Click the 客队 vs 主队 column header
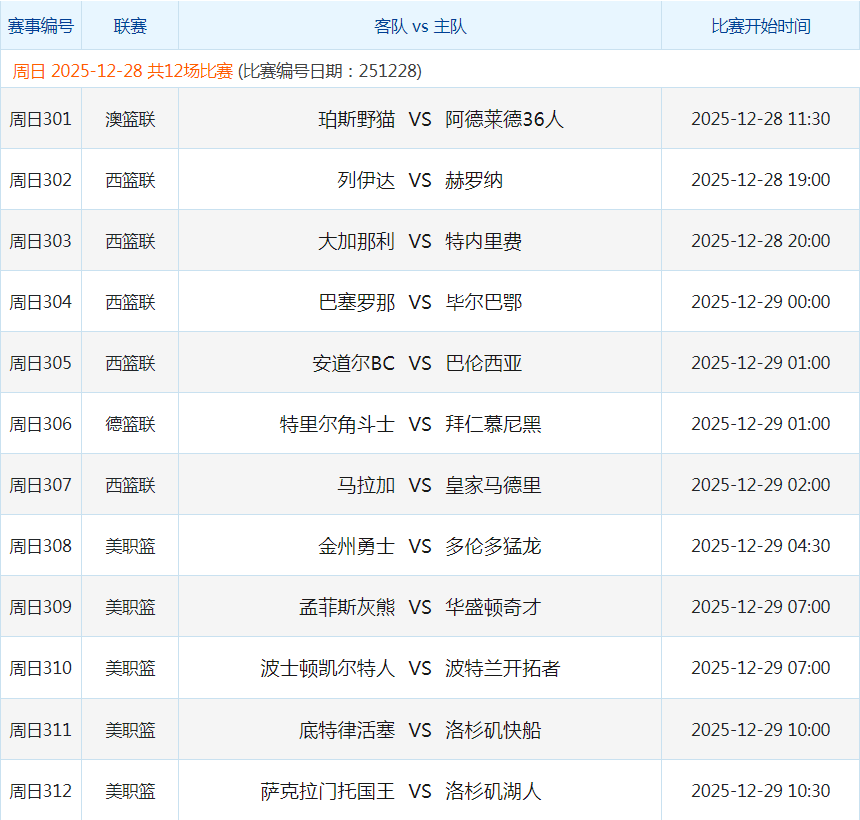This screenshot has width=860, height=820. click(420, 26)
